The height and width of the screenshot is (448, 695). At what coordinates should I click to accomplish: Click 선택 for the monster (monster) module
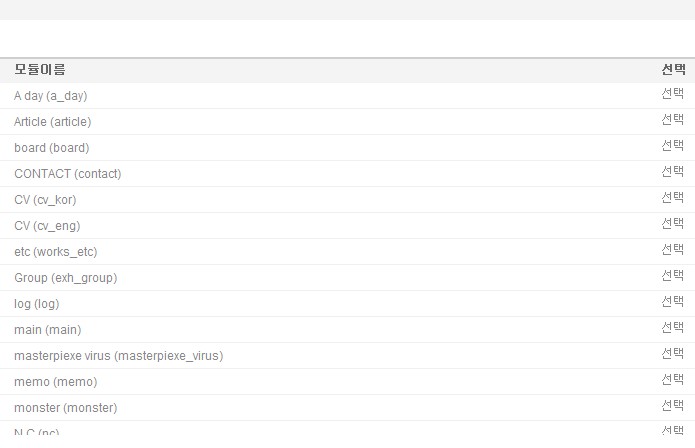click(x=672, y=406)
